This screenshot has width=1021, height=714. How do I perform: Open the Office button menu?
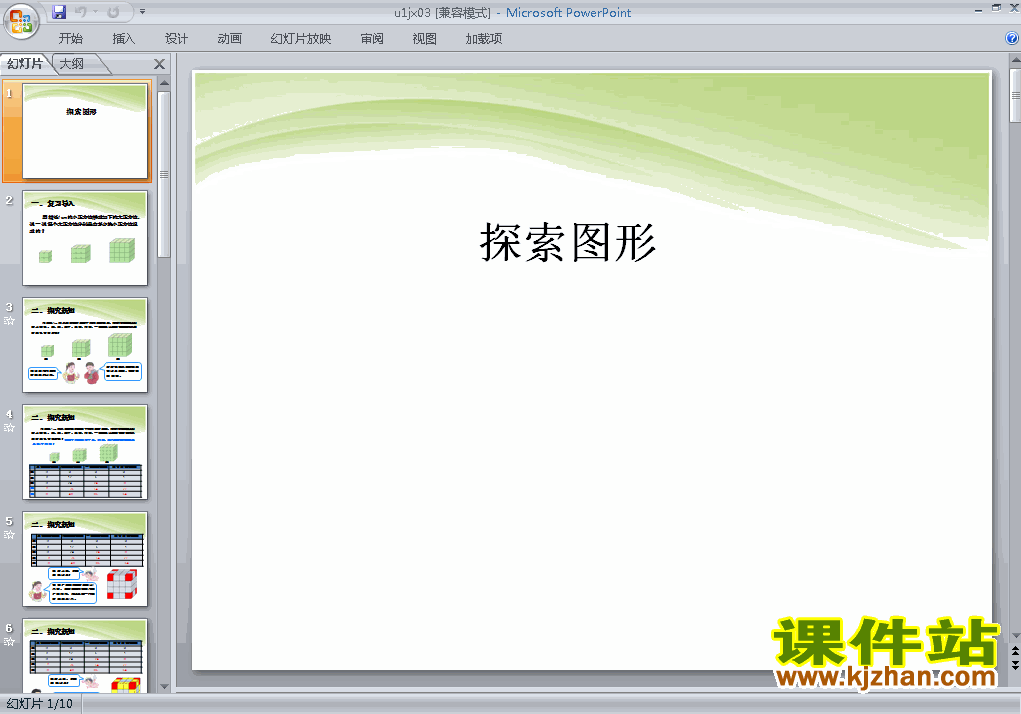[x=21, y=21]
